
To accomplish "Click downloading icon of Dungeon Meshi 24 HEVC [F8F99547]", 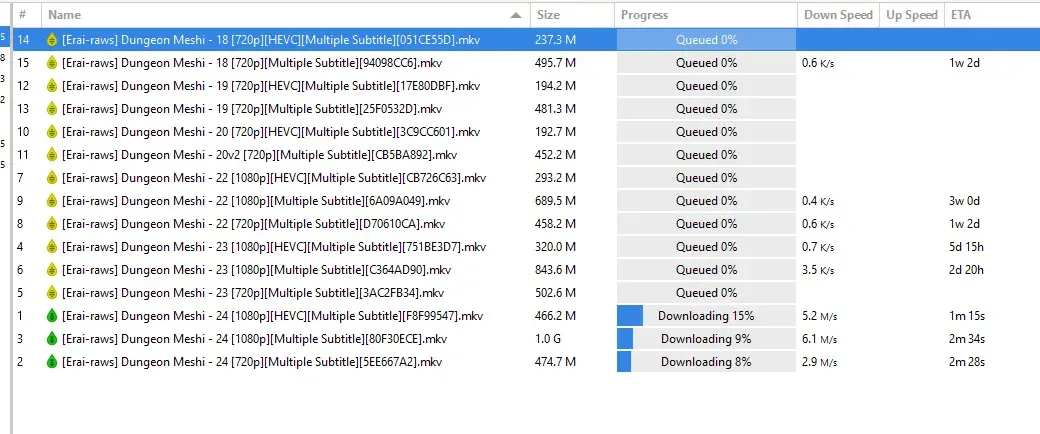I will click(52, 316).
